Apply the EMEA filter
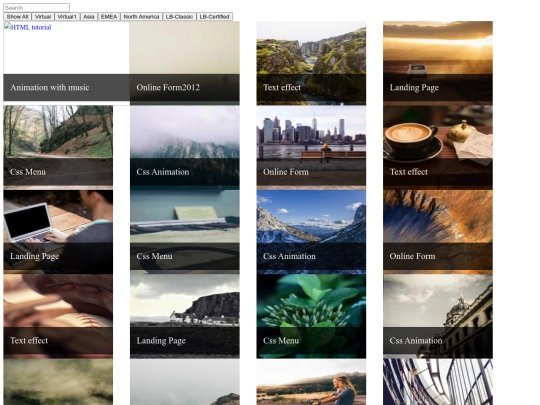This screenshot has width=540, height=405. pos(109,17)
